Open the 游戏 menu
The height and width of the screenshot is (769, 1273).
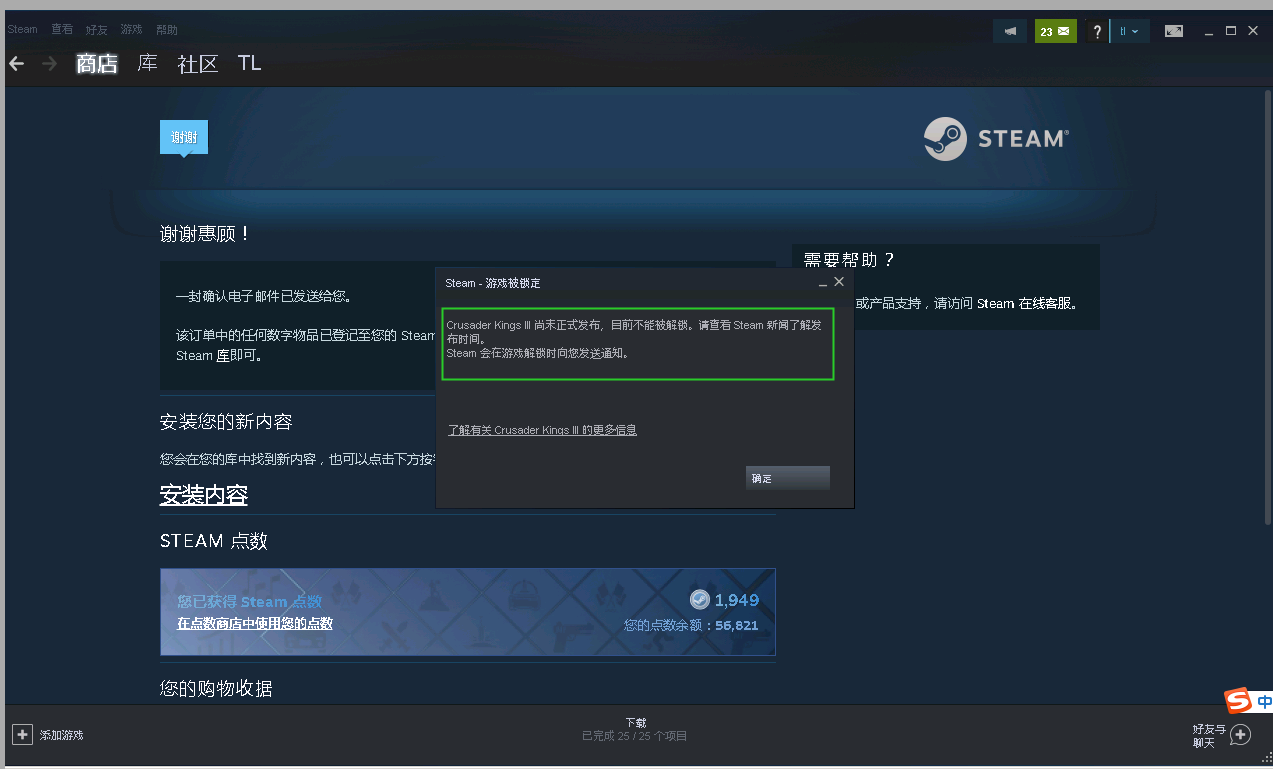131,29
